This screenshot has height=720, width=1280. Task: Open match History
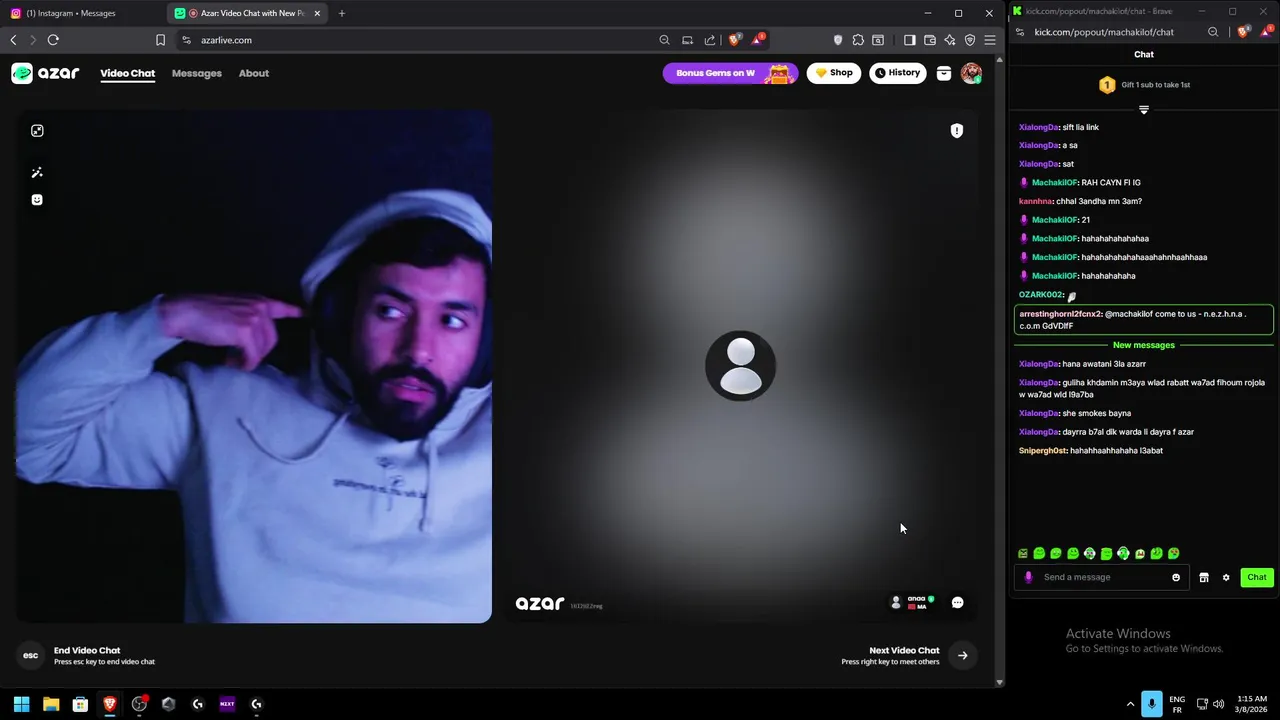[897, 73]
